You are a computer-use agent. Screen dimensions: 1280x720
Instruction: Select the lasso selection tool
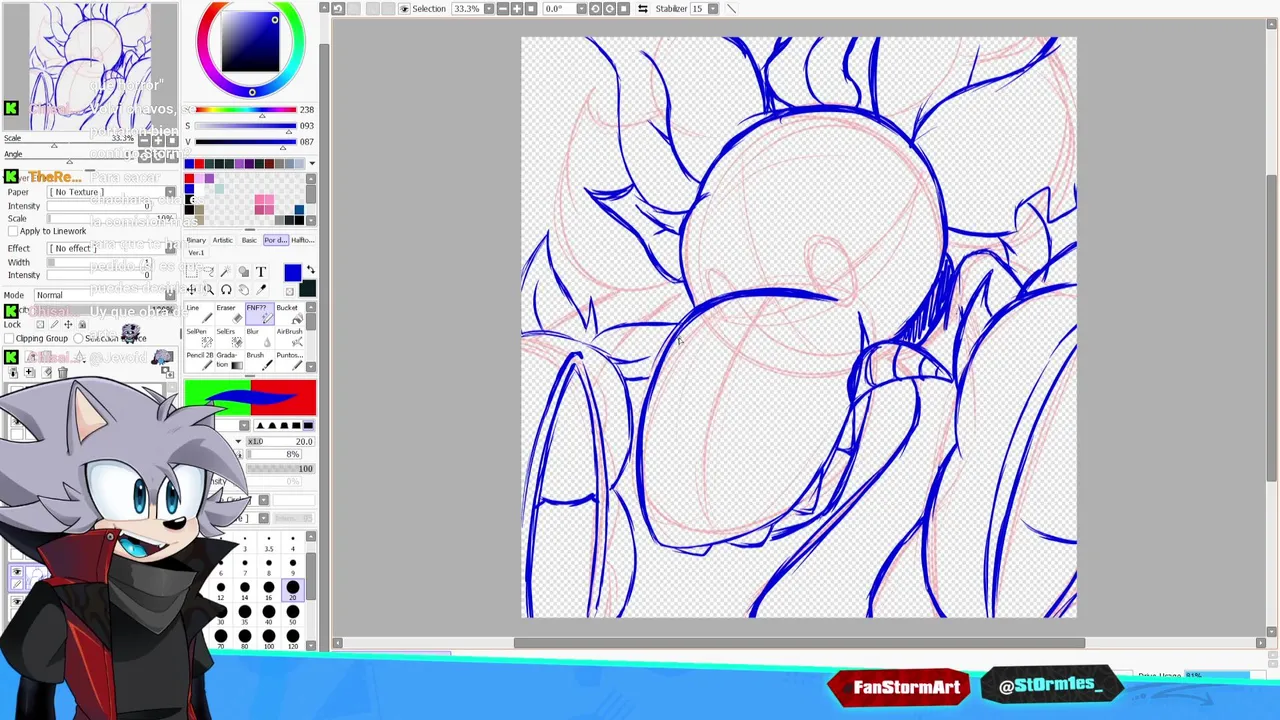point(209,271)
